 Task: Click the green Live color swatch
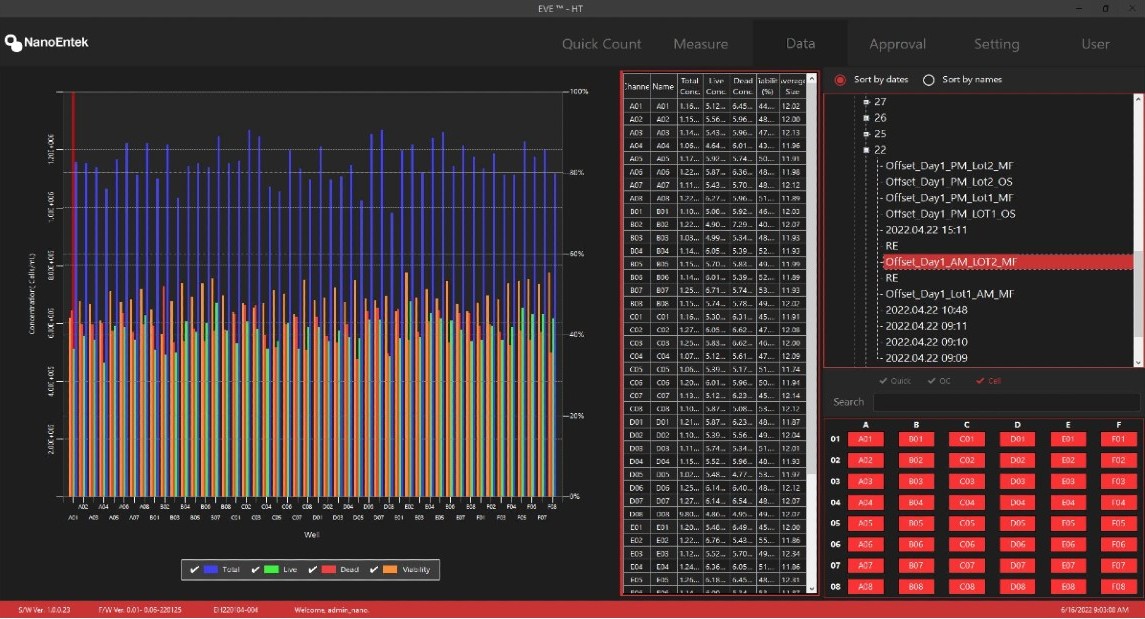click(272, 569)
